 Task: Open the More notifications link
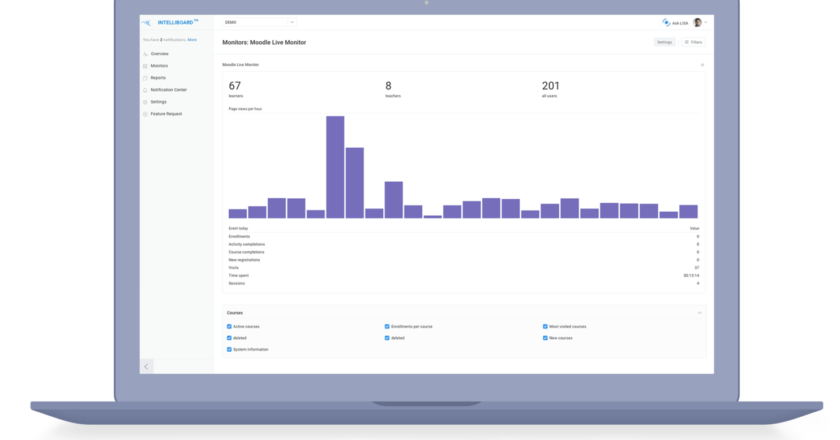(x=192, y=40)
